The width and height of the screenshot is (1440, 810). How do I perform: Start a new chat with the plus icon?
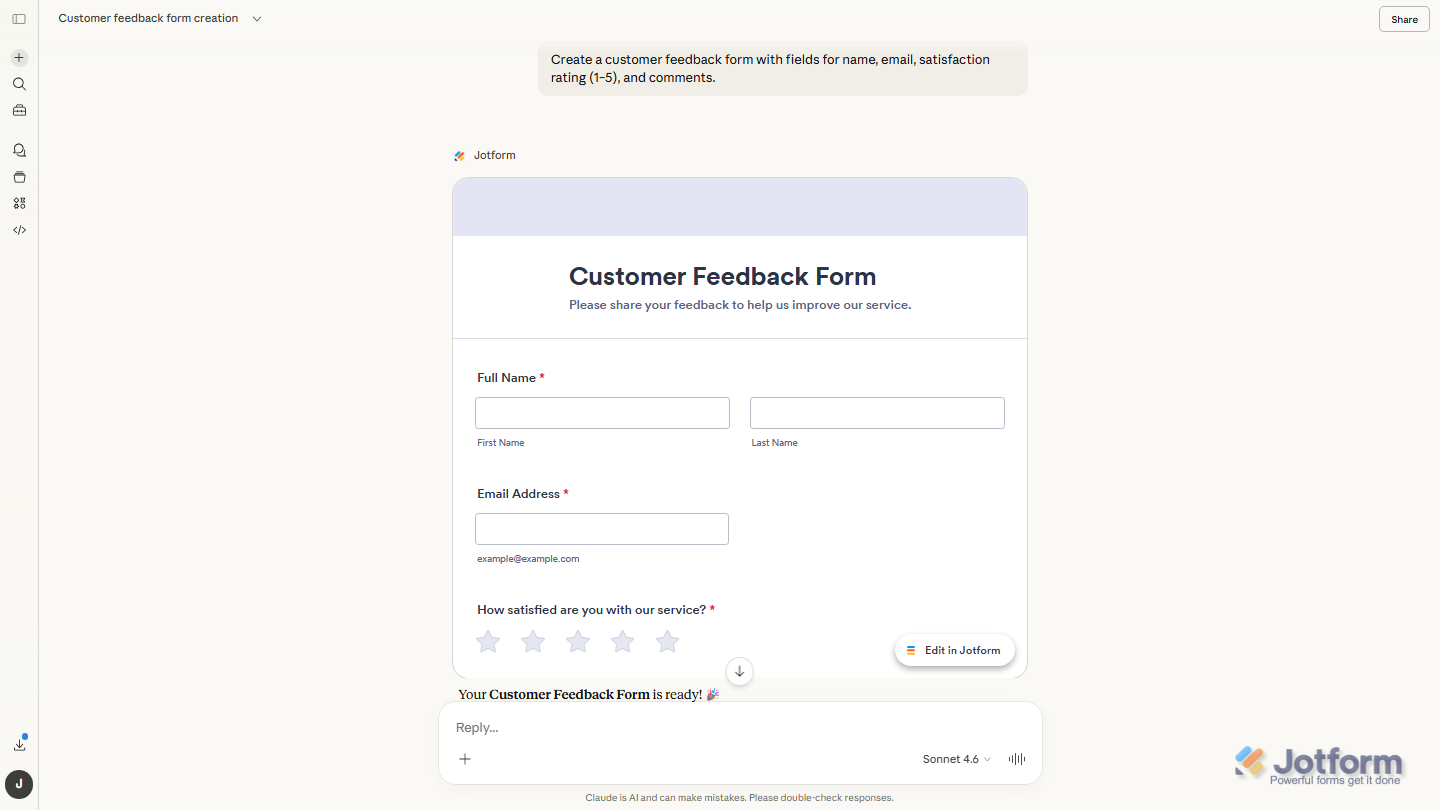click(19, 57)
